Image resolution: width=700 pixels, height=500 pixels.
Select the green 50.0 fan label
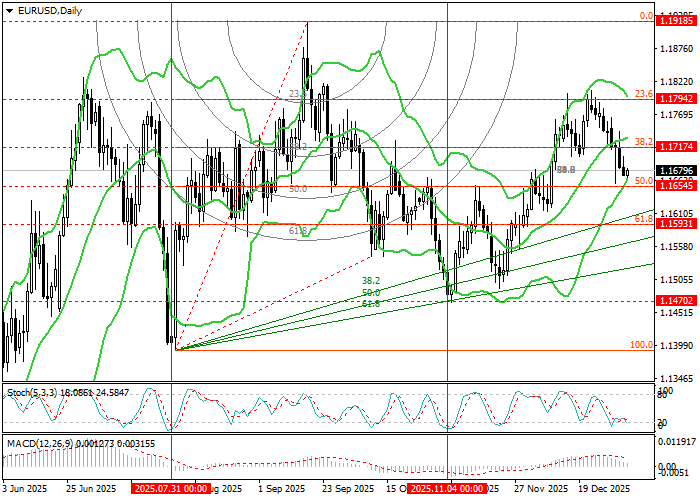point(371,292)
